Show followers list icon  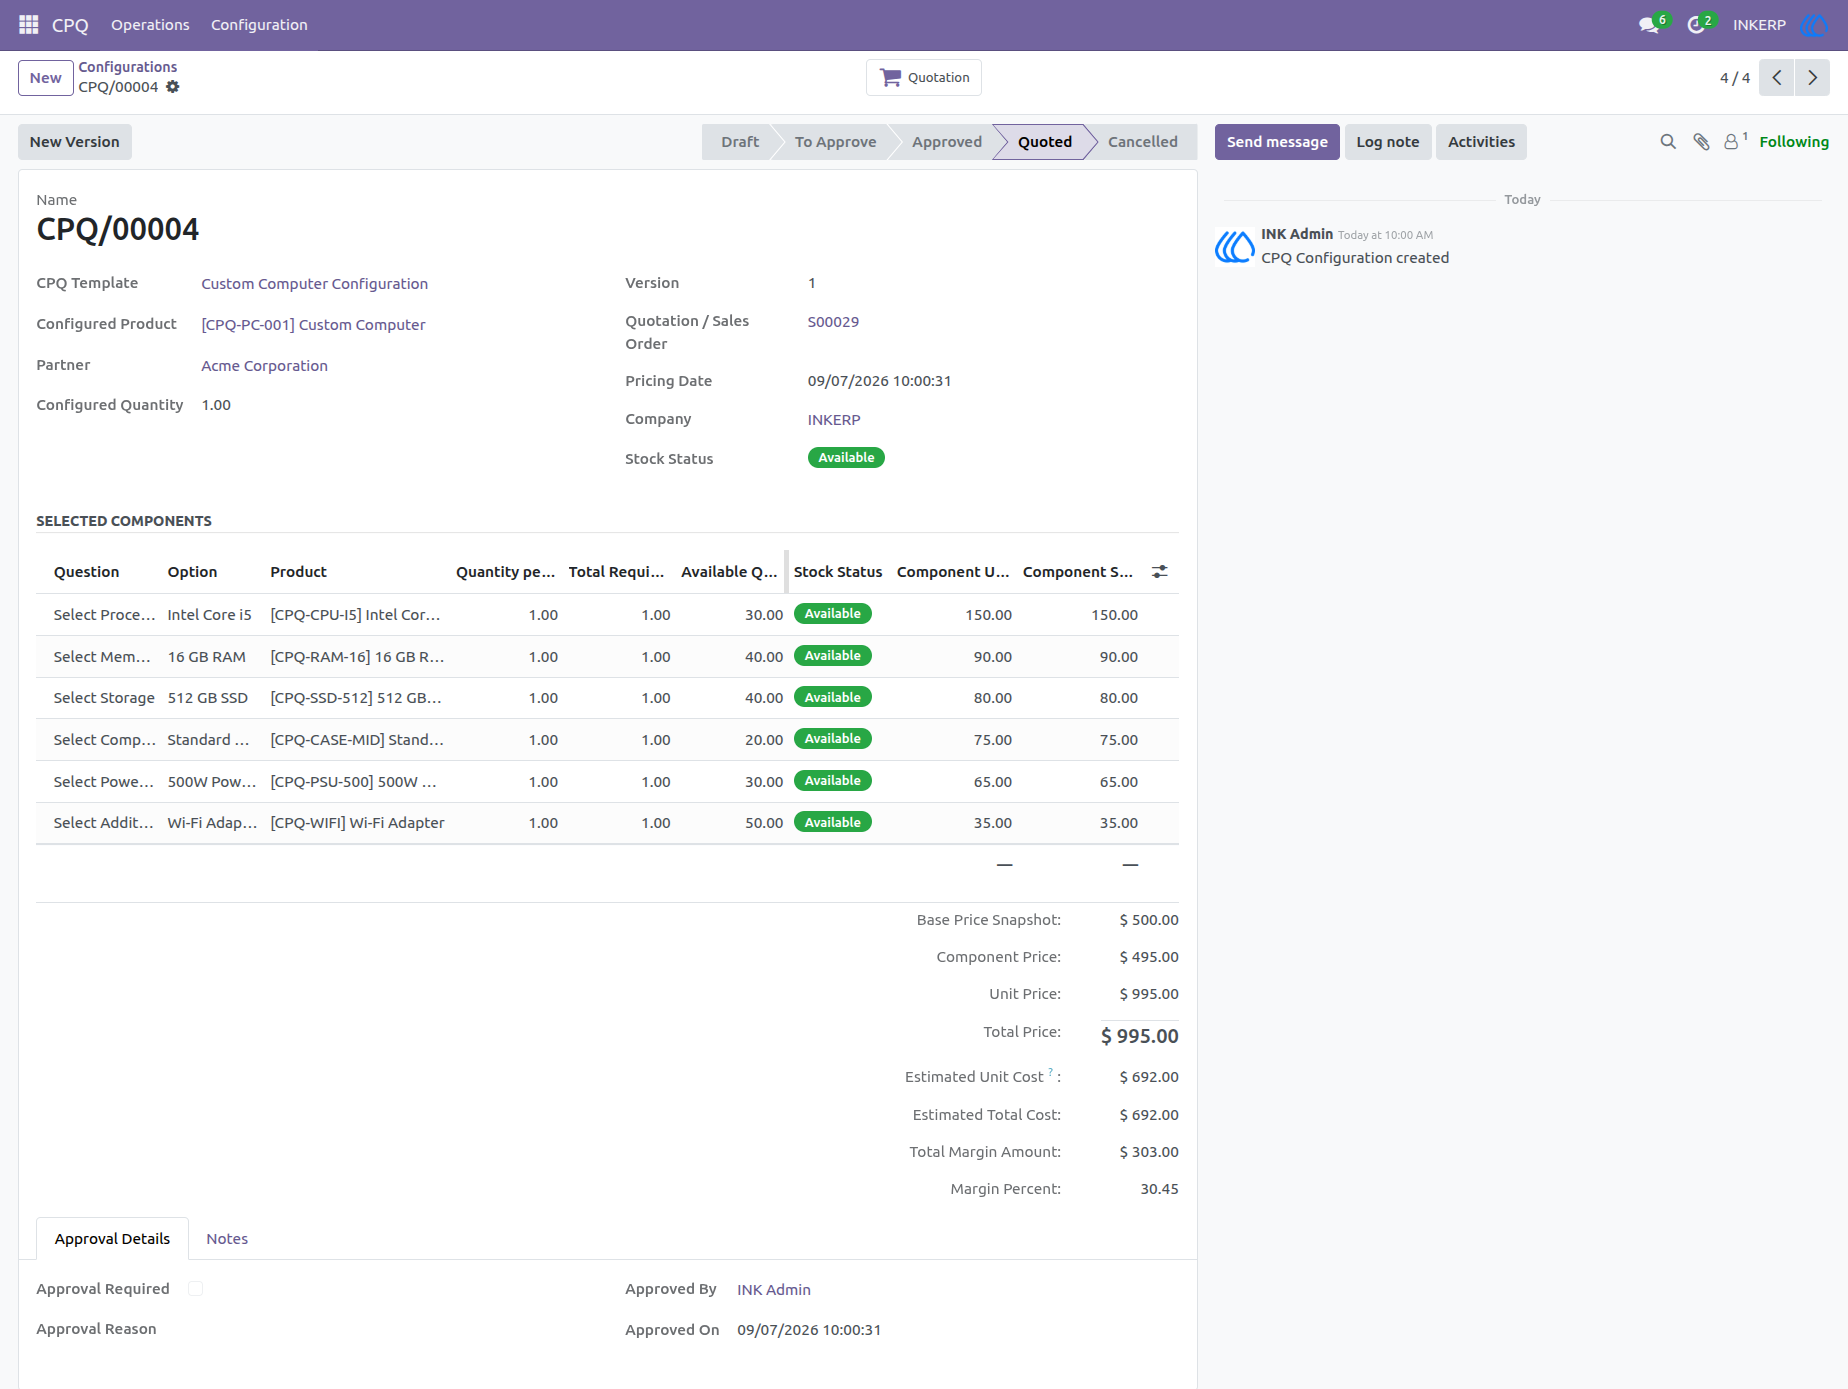(1733, 142)
